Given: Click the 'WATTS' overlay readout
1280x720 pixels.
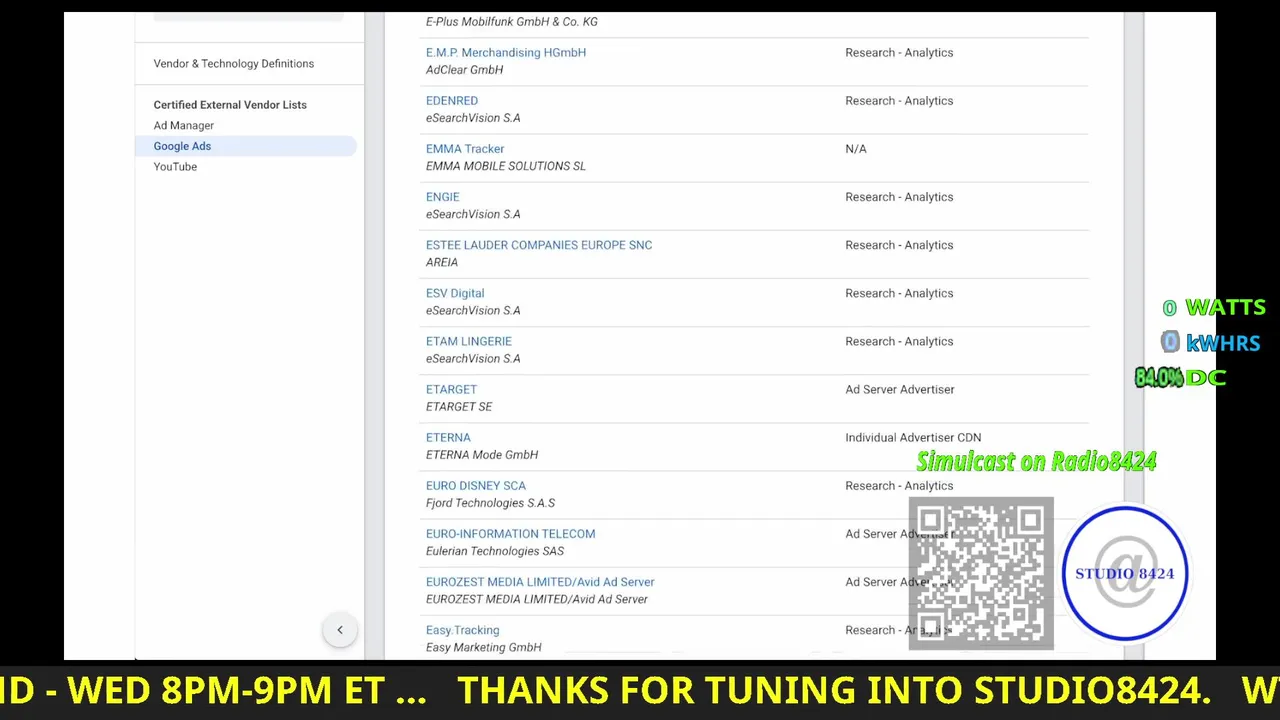Looking at the screenshot, I should pos(1214,308).
